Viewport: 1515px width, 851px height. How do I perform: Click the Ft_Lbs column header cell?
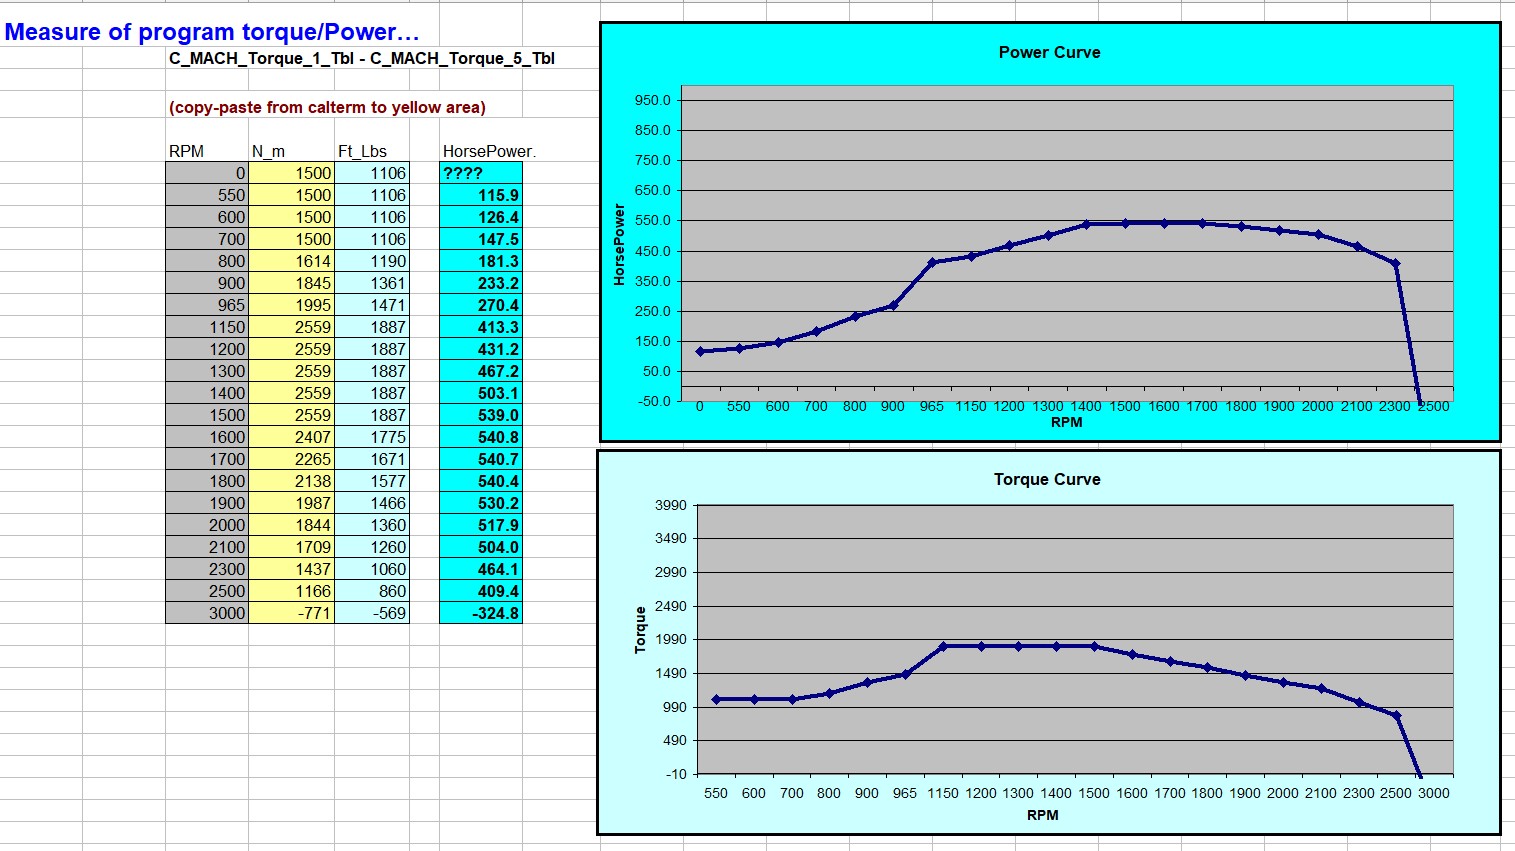362,151
